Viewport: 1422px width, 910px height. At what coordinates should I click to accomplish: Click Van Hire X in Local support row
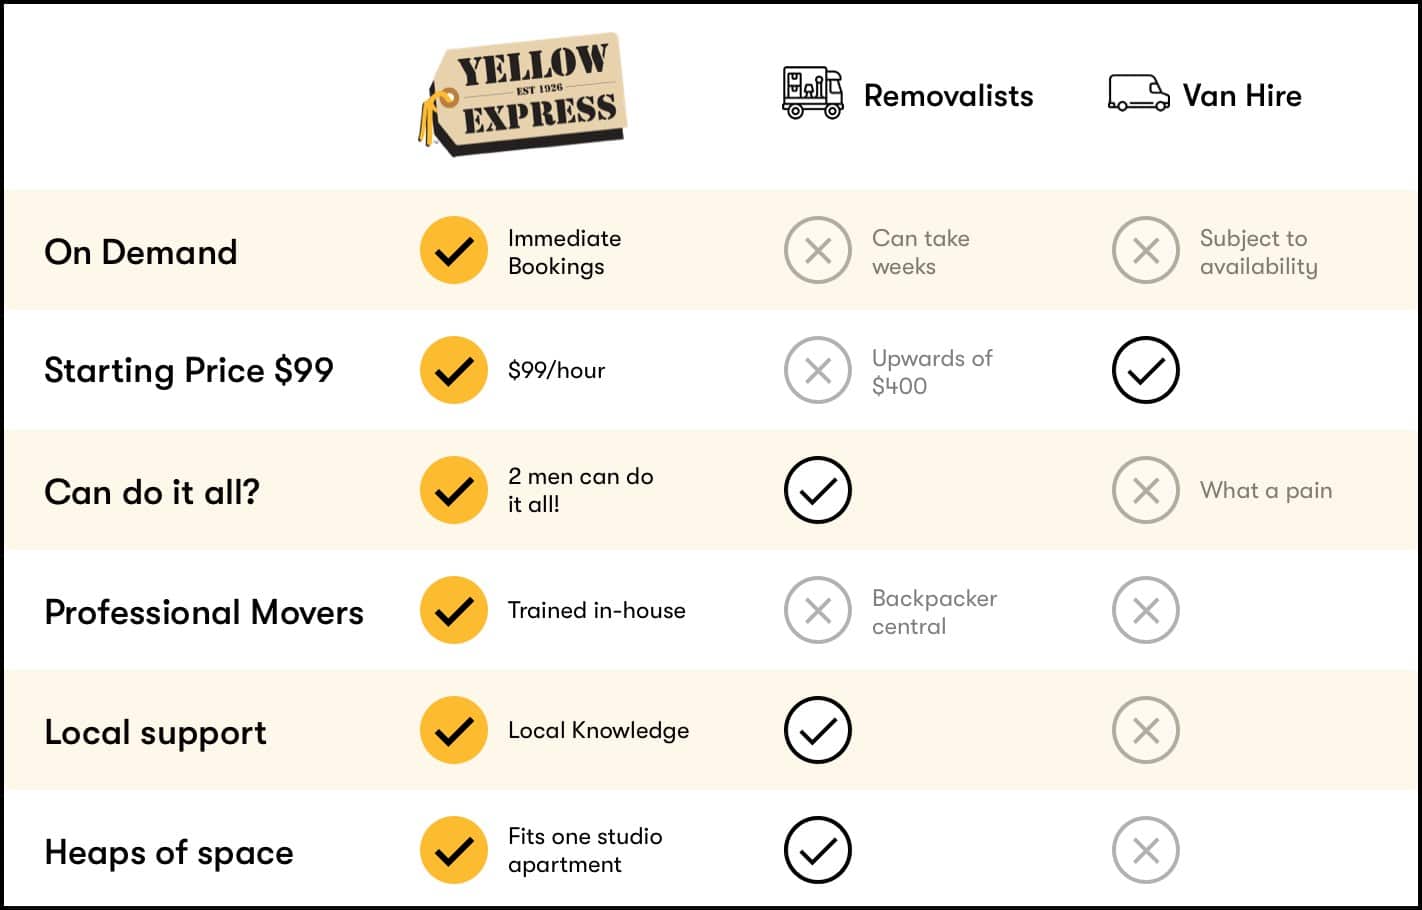pos(1146,730)
